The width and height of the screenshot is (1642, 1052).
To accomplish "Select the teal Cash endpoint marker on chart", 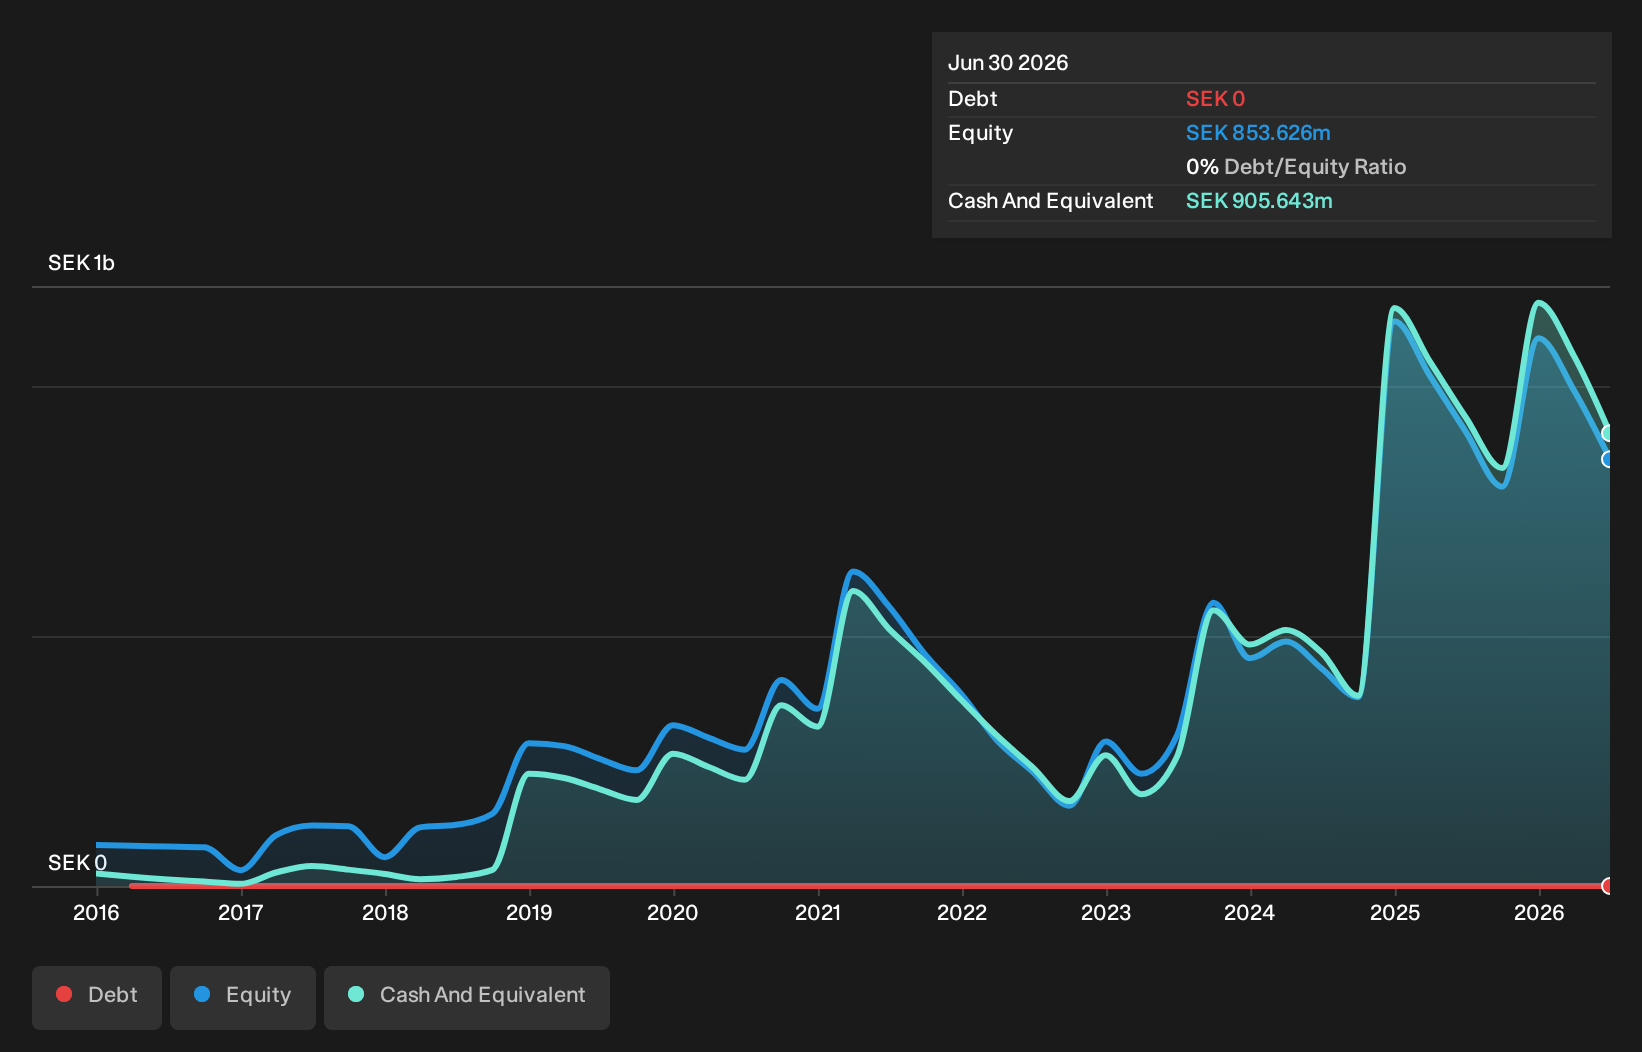I will pos(1608,433).
